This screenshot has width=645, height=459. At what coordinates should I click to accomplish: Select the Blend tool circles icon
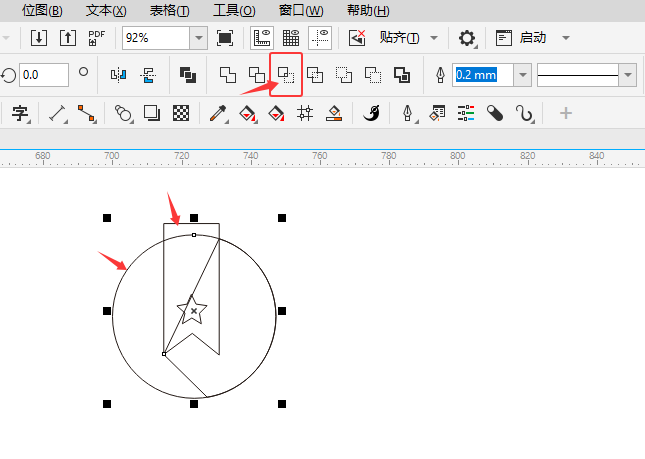pos(123,113)
